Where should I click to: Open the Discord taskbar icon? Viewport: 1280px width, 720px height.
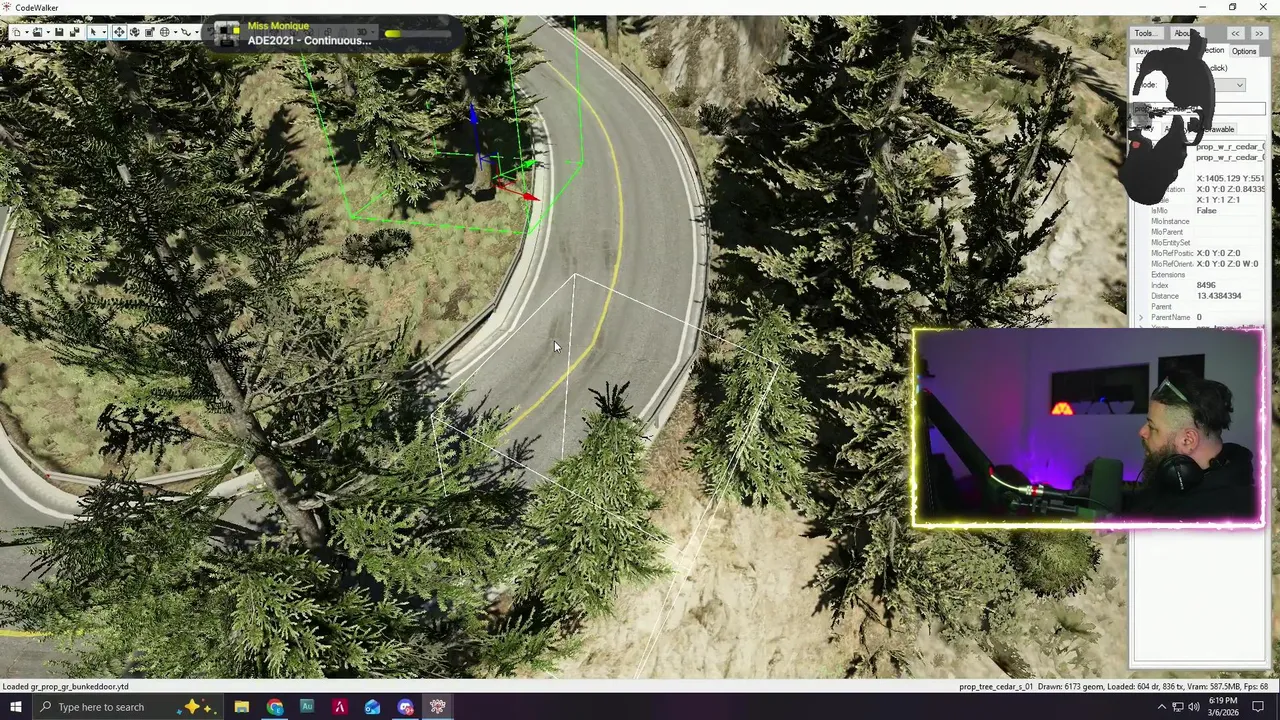pos(405,707)
